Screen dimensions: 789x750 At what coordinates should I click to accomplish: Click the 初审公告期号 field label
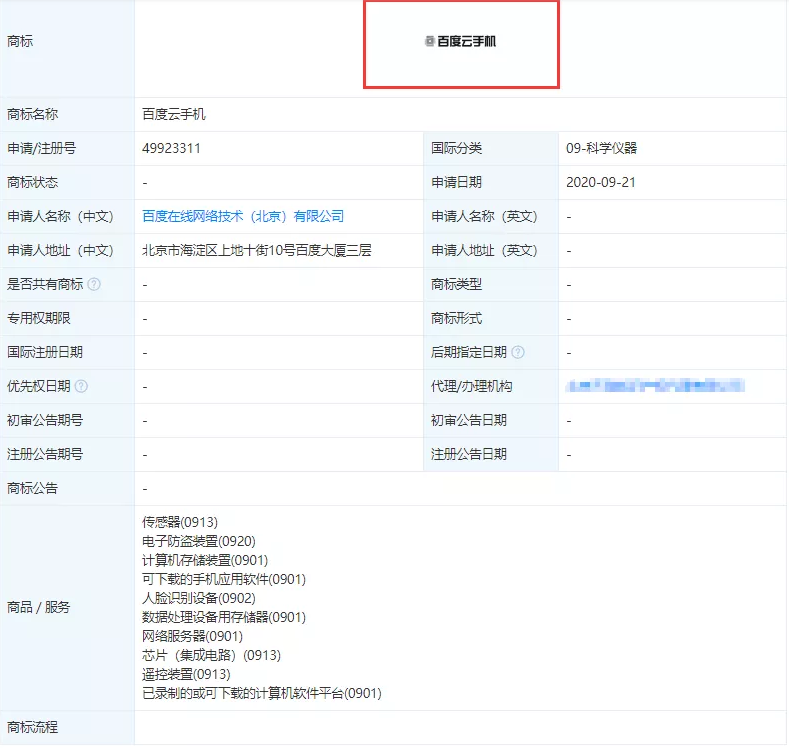(45, 420)
